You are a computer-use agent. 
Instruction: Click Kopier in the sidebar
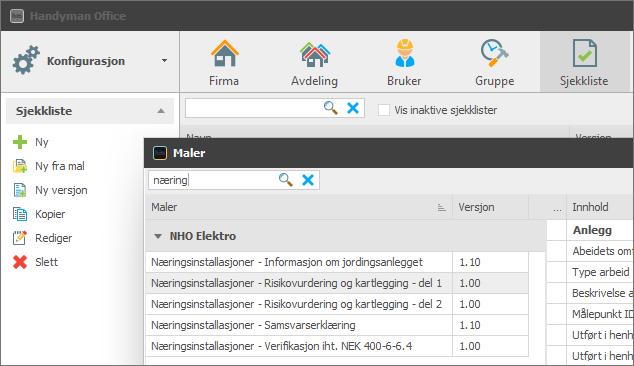coord(50,214)
